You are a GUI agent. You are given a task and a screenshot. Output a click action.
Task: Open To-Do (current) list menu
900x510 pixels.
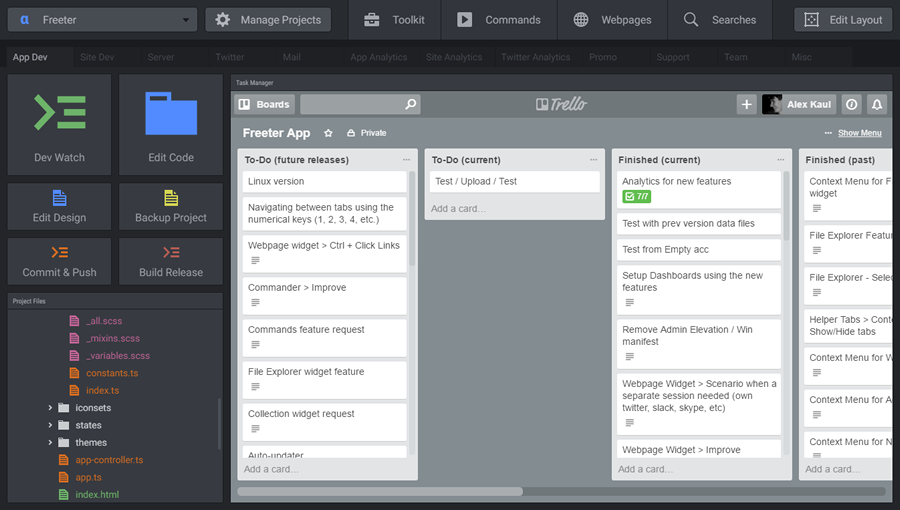coord(593,159)
